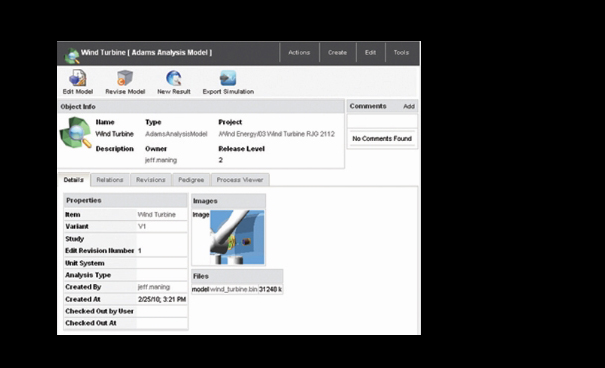Open the Create menu

pyautogui.click(x=337, y=52)
